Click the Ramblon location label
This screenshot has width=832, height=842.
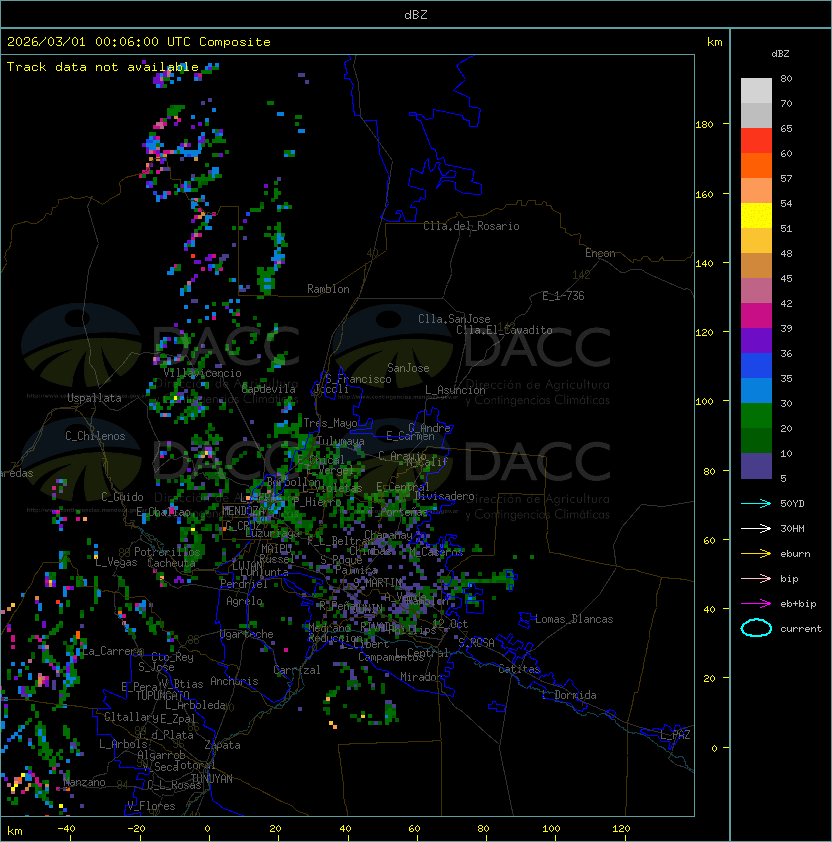pyautogui.click(x=328, y=289)
